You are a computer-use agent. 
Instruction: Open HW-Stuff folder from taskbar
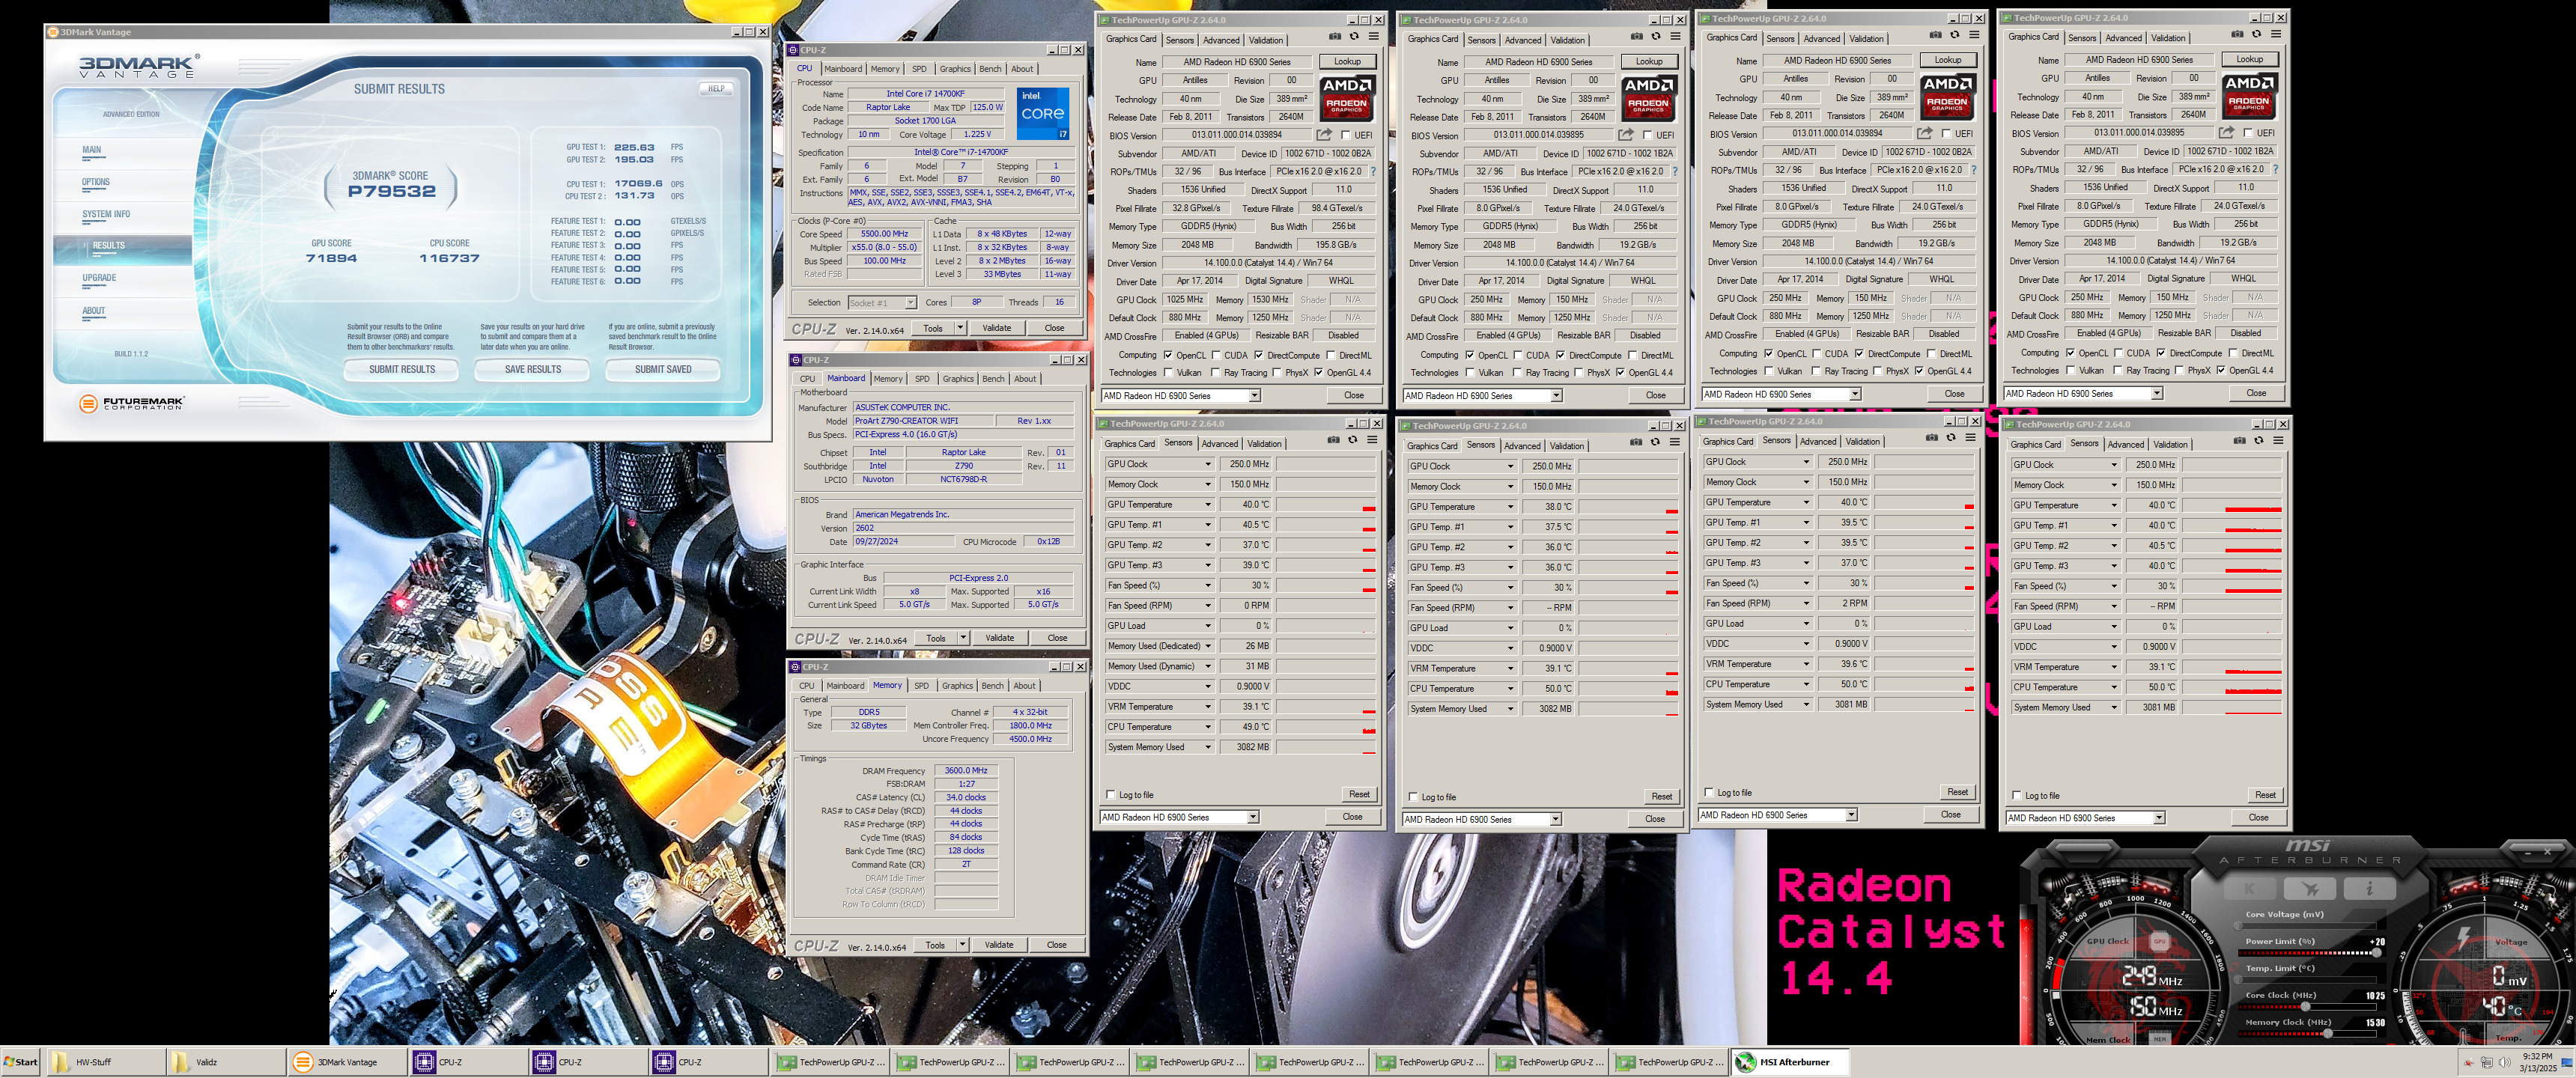click(107, 1062)
